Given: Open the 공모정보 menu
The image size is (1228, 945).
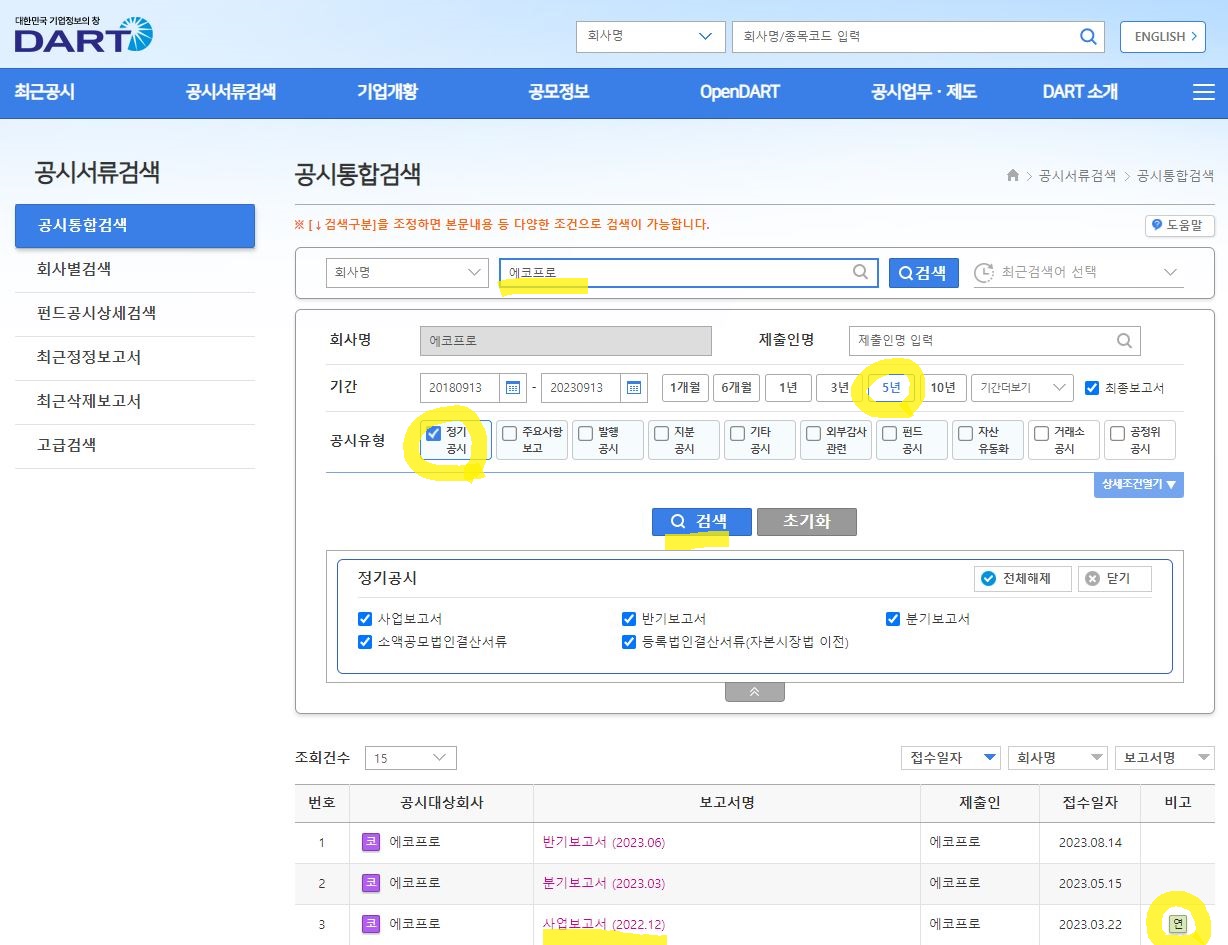Looking at the screenshot, I should coord(559,92).
